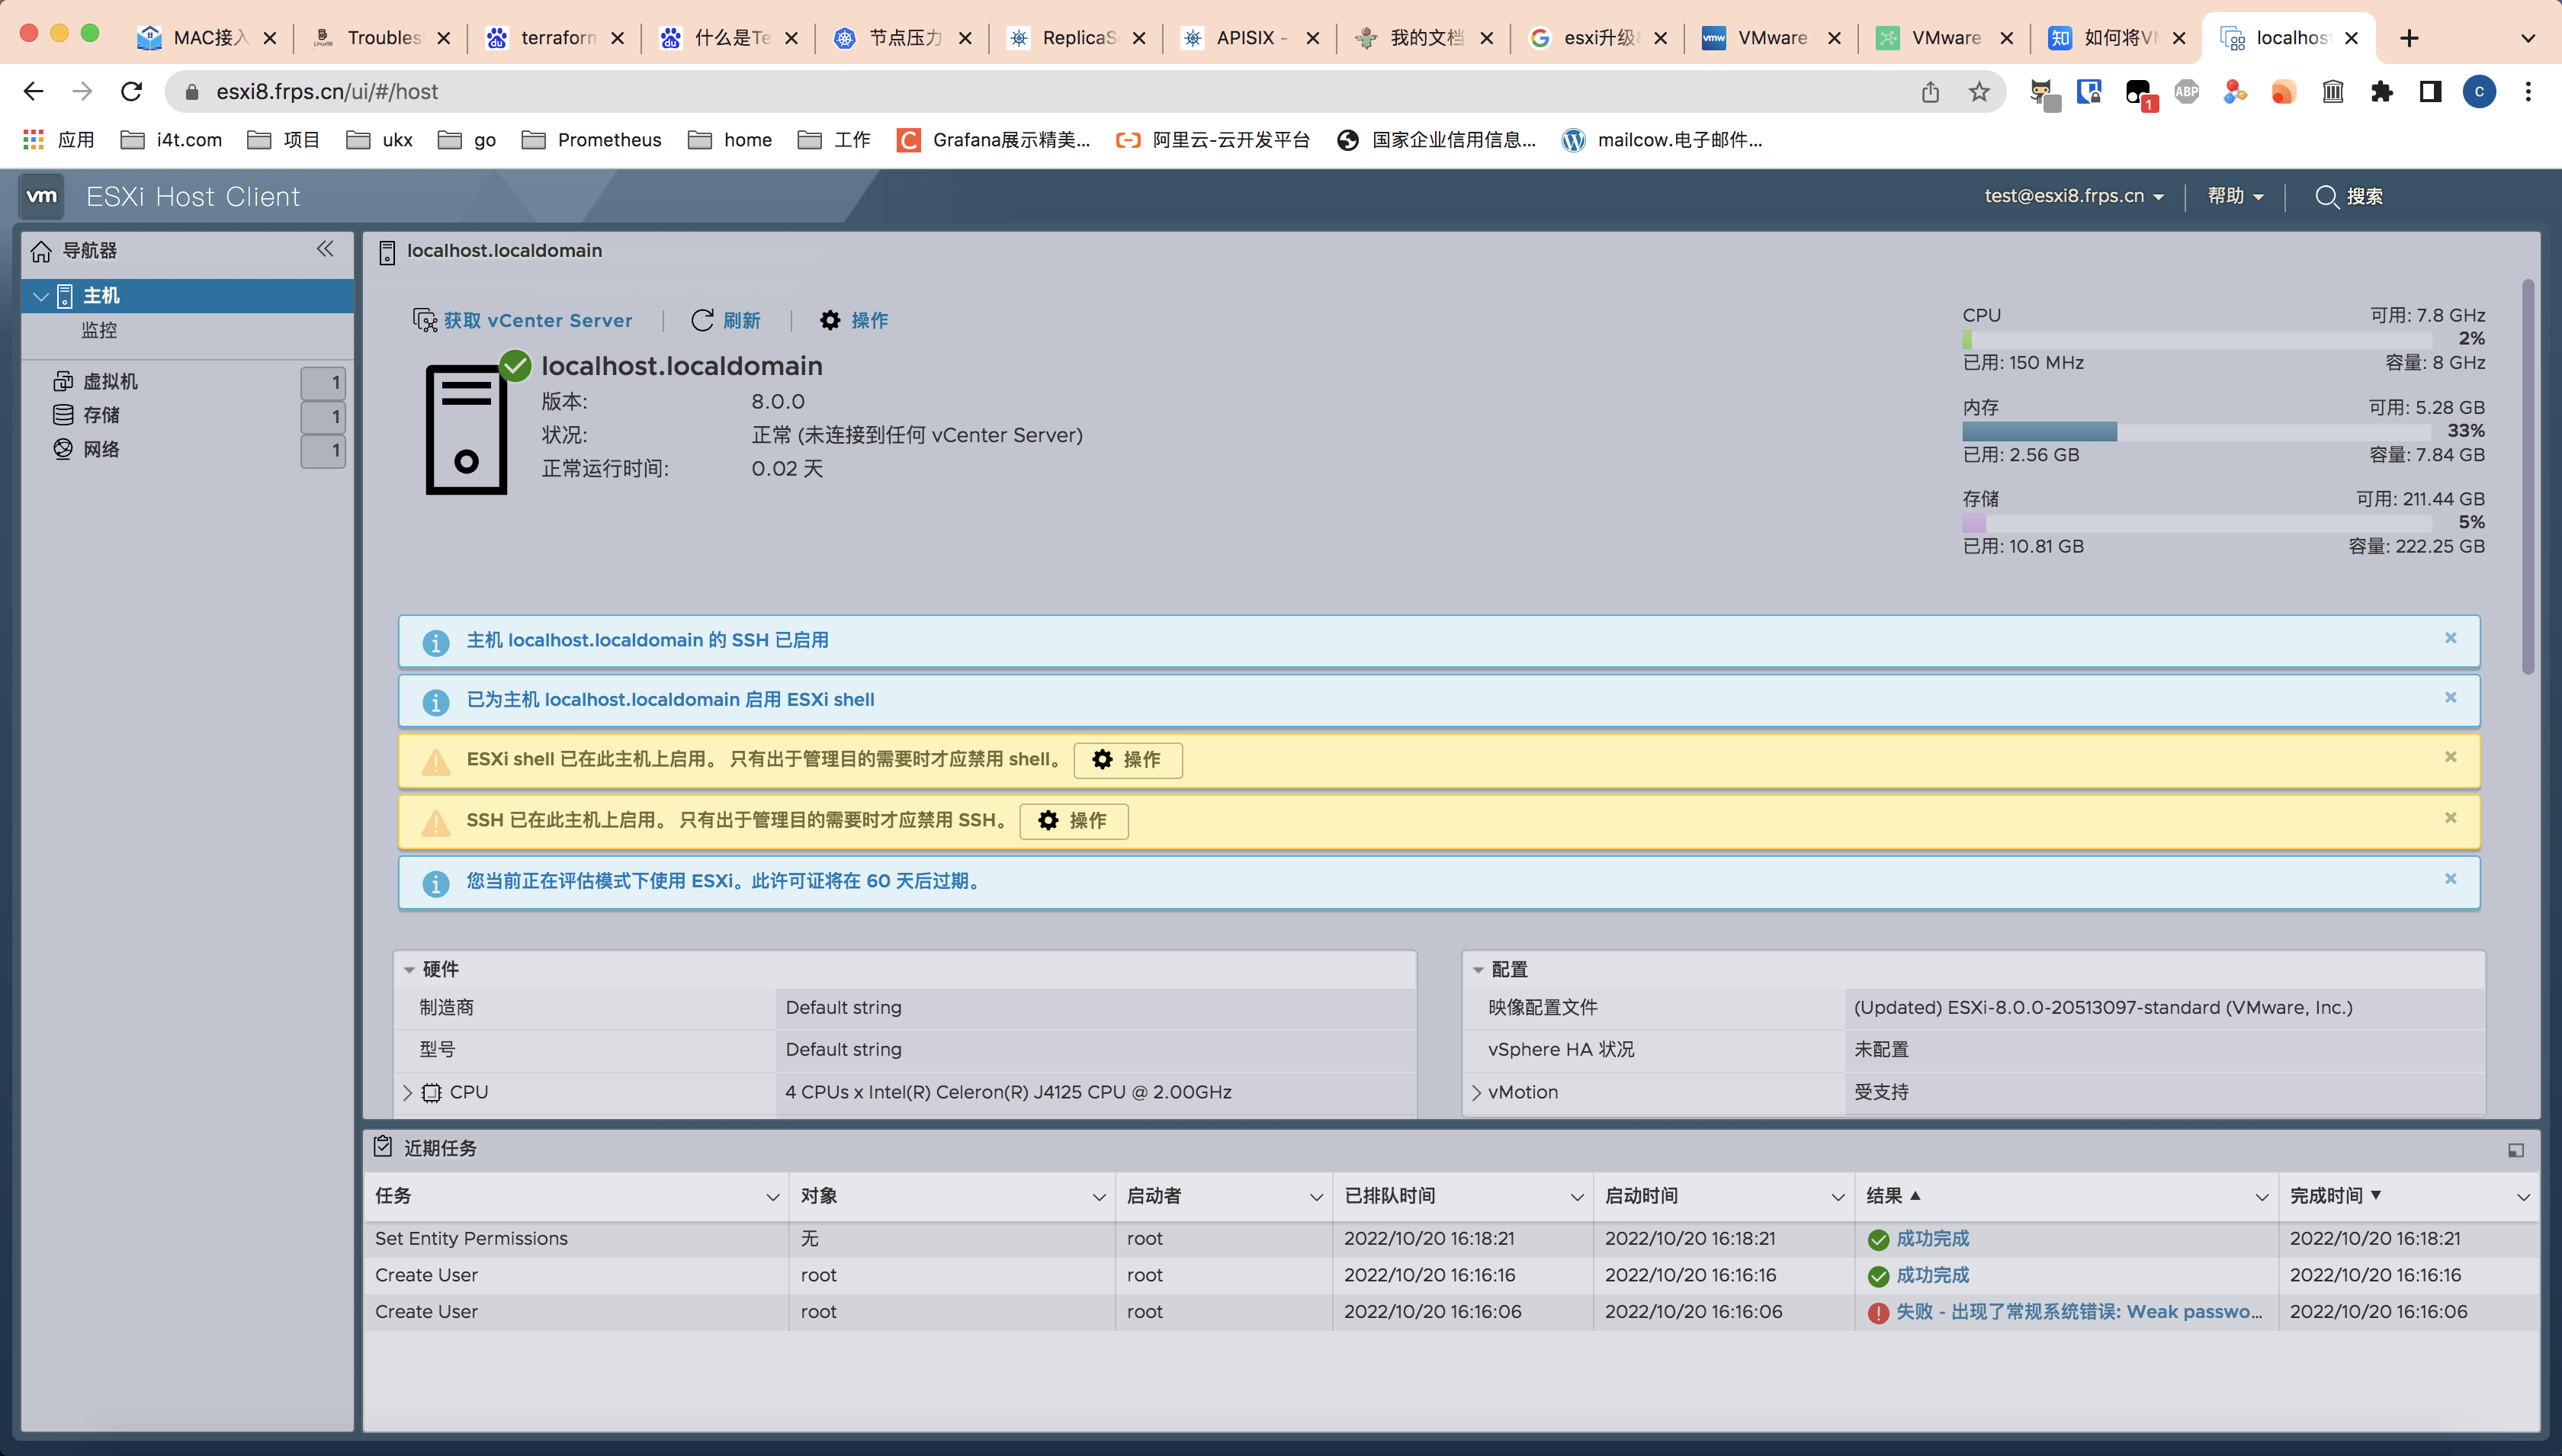Dismiss the evaluation mode license notification

pyautogui.click(x=2450, y=879)
